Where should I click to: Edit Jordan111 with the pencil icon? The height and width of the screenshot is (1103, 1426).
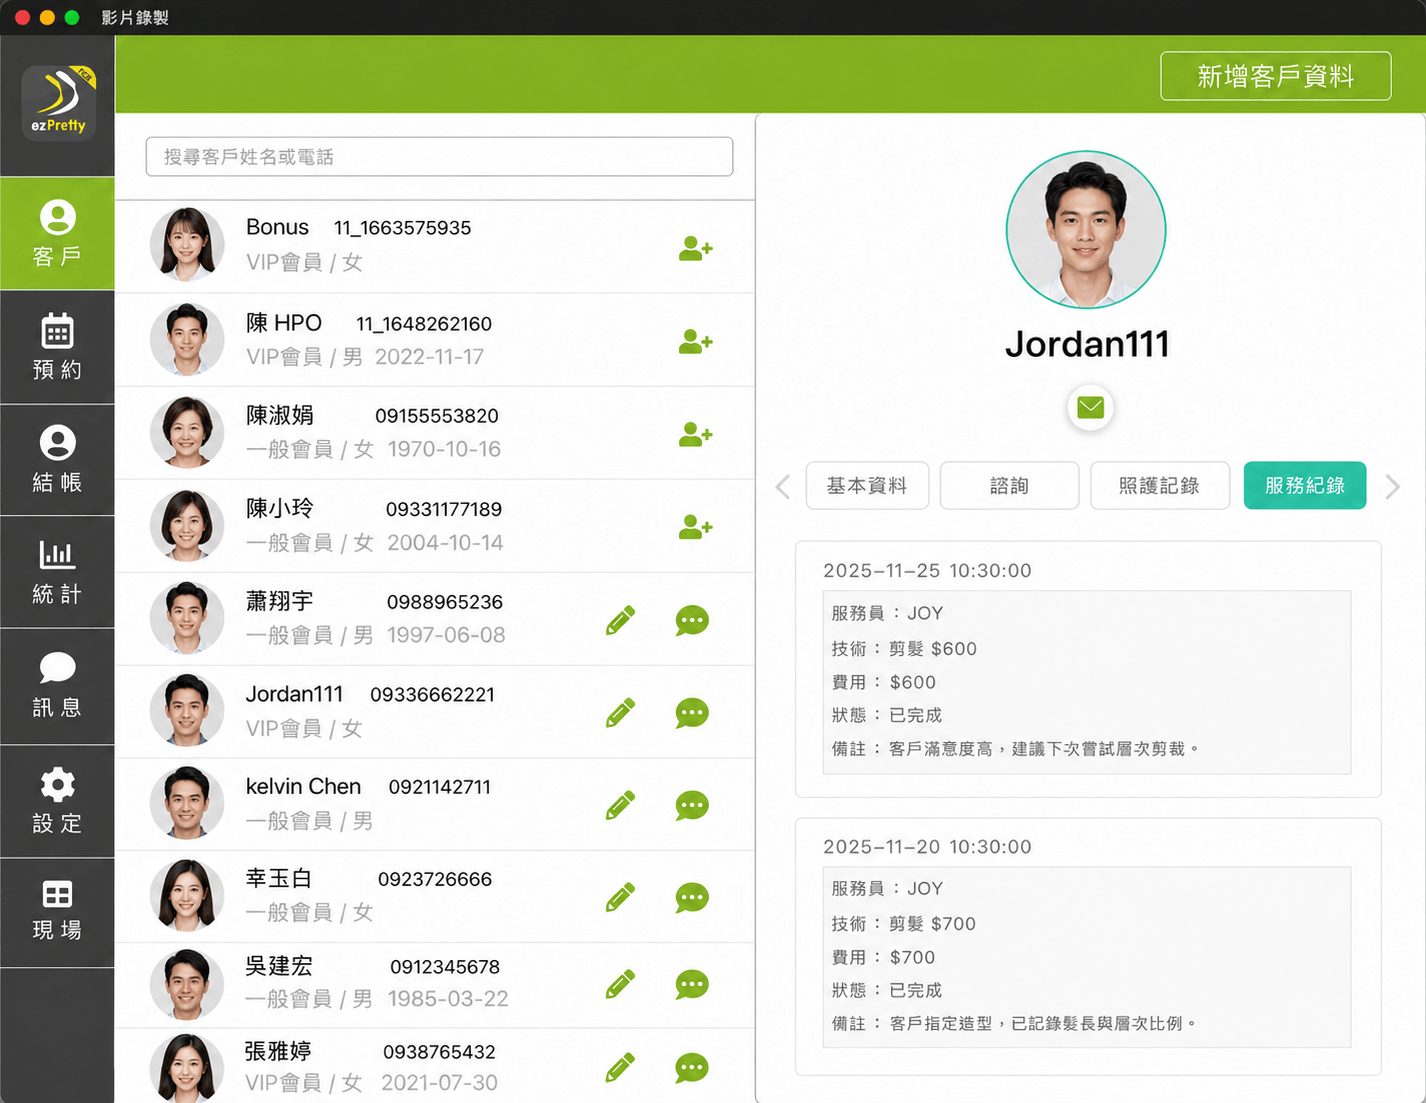point(620,713)
